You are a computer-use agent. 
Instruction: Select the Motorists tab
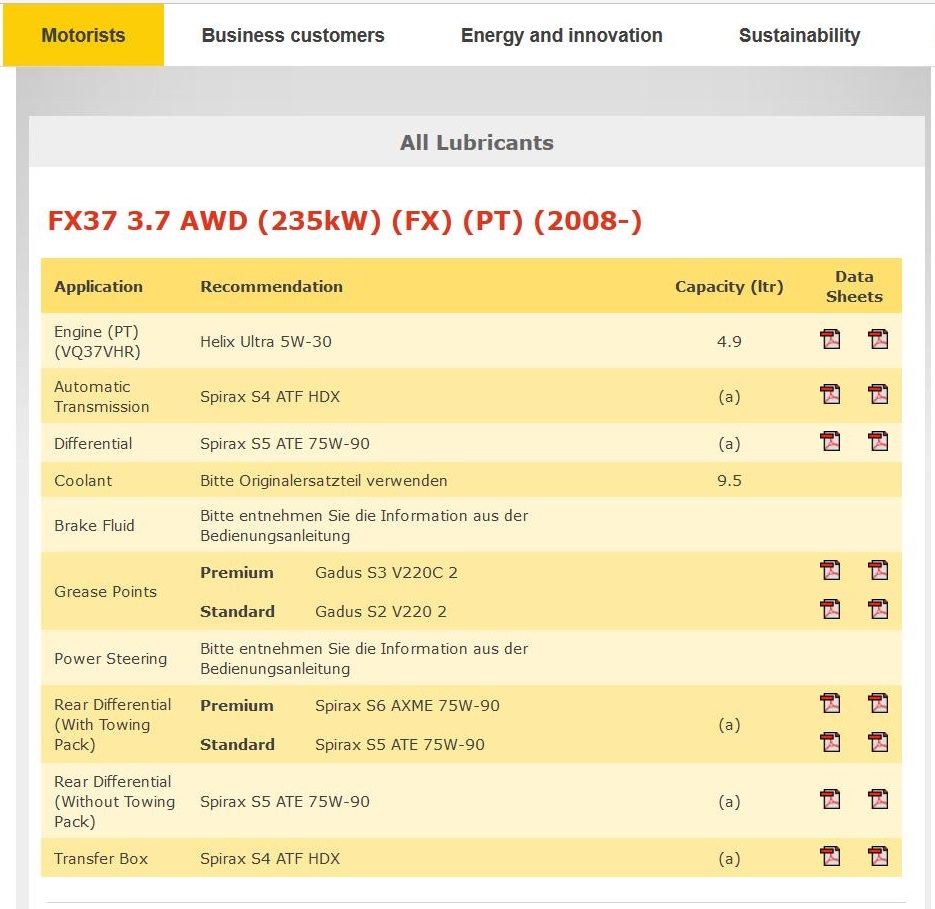(83, 35)
